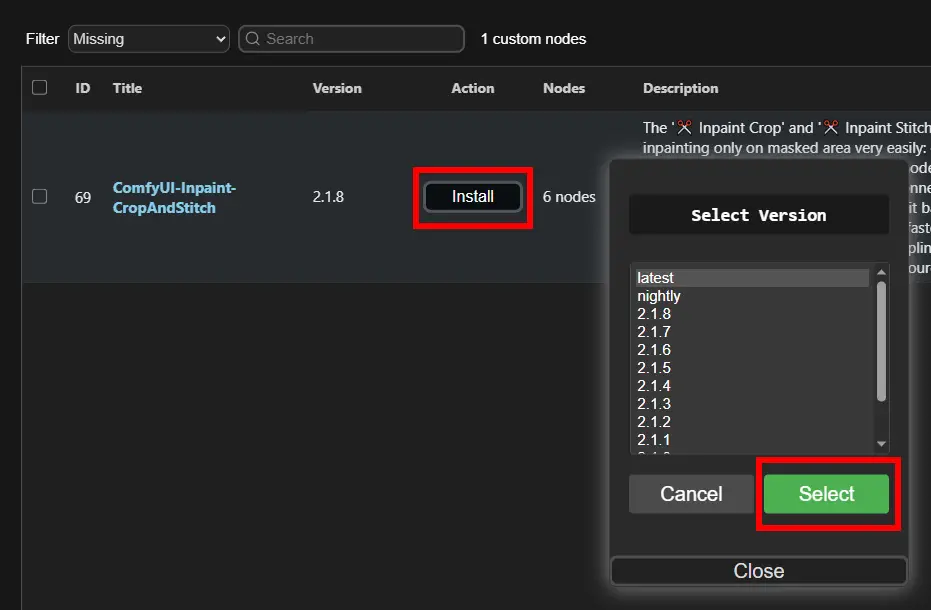Viewport: 931px width, 610px height.
Task: Sort by the Version column header
Action: tap(337, 88)
